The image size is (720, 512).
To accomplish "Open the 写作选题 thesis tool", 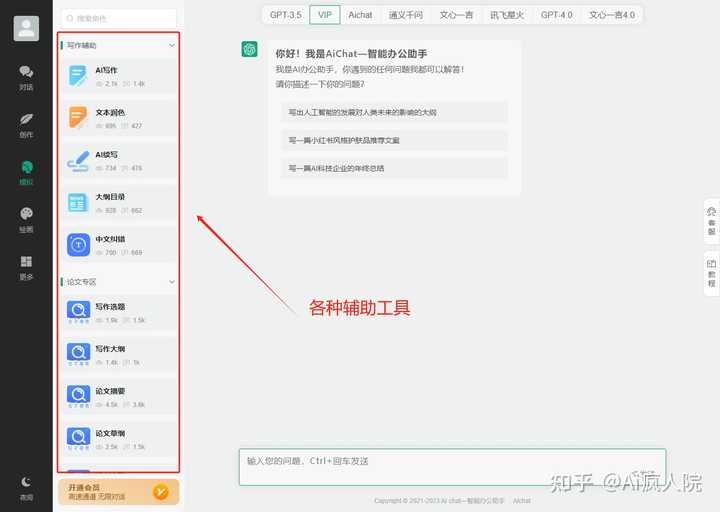I will [119, 313].
